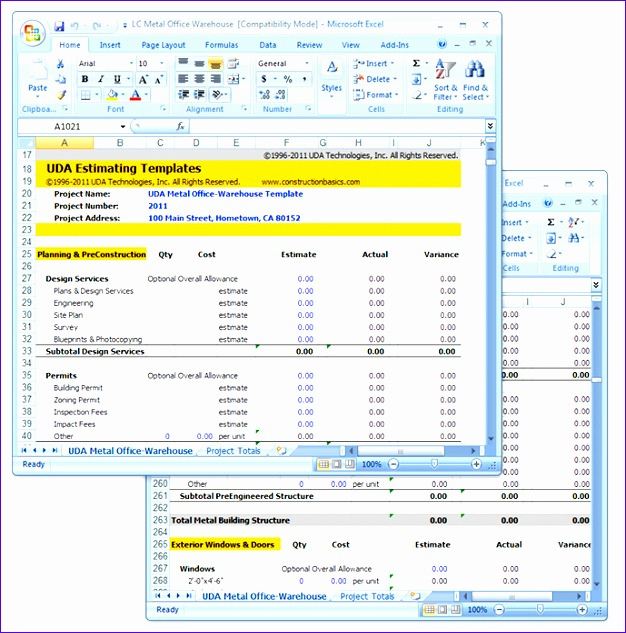Open the Review ribbon tab
Viewport: 626px width, 633px height.
click(x=309, y=45)
